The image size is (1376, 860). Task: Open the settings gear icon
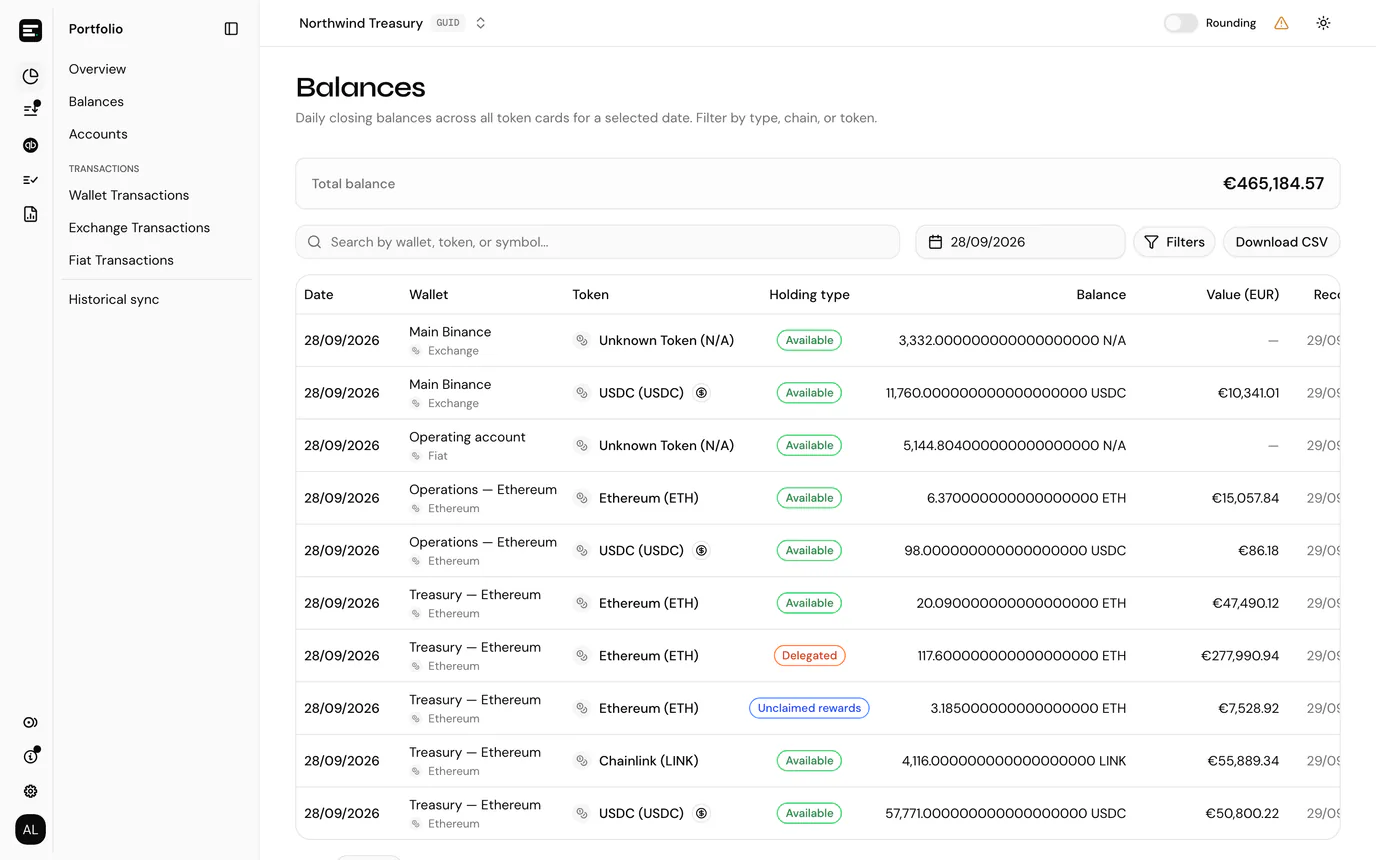tap(30, 791)
